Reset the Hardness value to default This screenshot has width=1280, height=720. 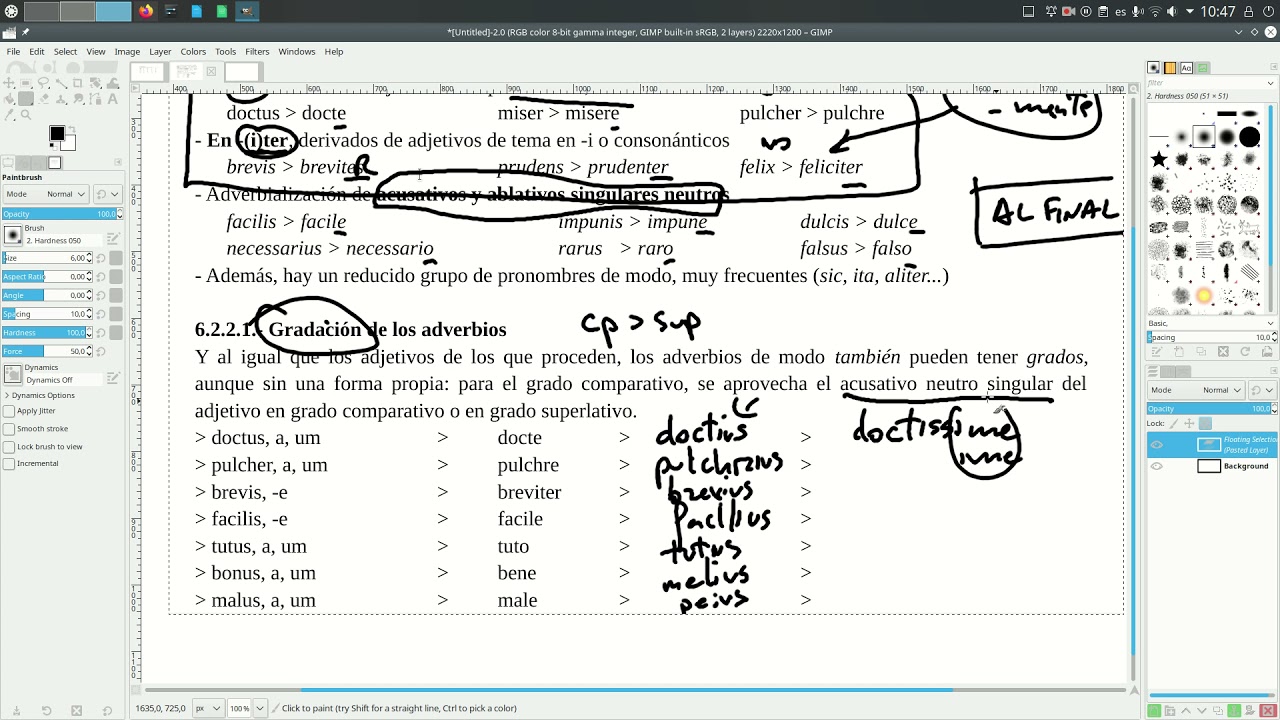101,332
